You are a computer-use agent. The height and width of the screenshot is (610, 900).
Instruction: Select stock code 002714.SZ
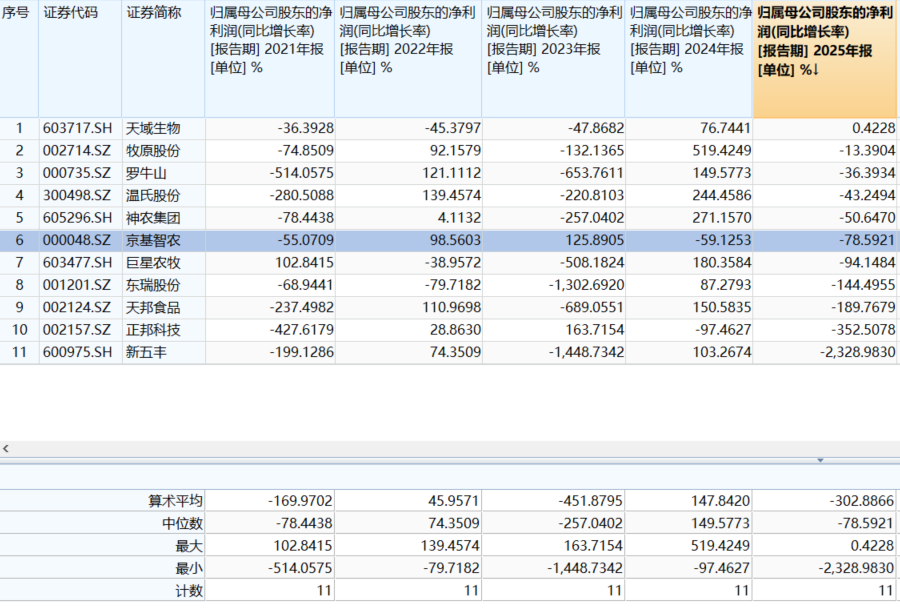(x=77, y=150)
